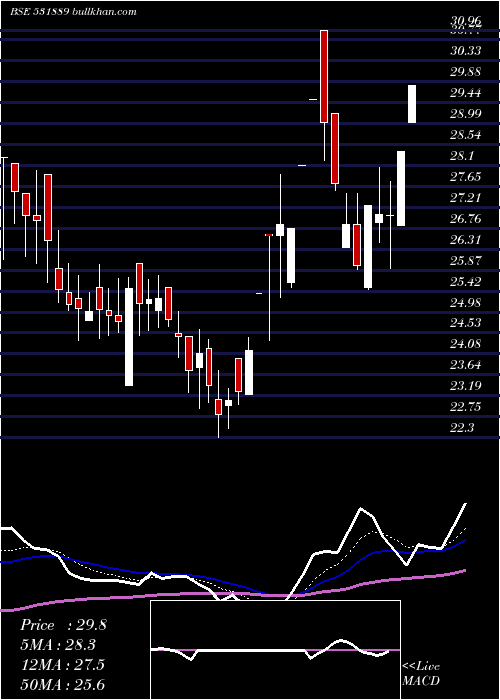Click the BSE bullkhan.com chart title
This screenshot has width=500, height=700.
point(74,12)
